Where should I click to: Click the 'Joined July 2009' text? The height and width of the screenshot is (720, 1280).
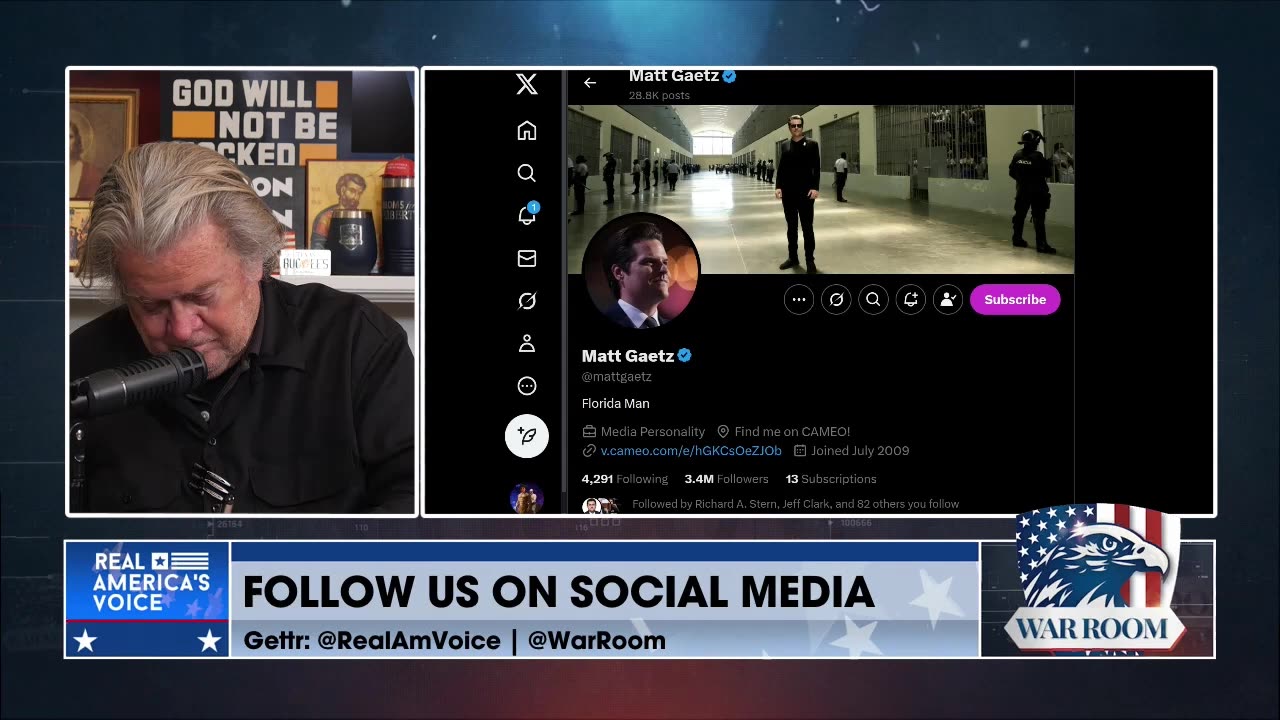[x=860, y=451]
